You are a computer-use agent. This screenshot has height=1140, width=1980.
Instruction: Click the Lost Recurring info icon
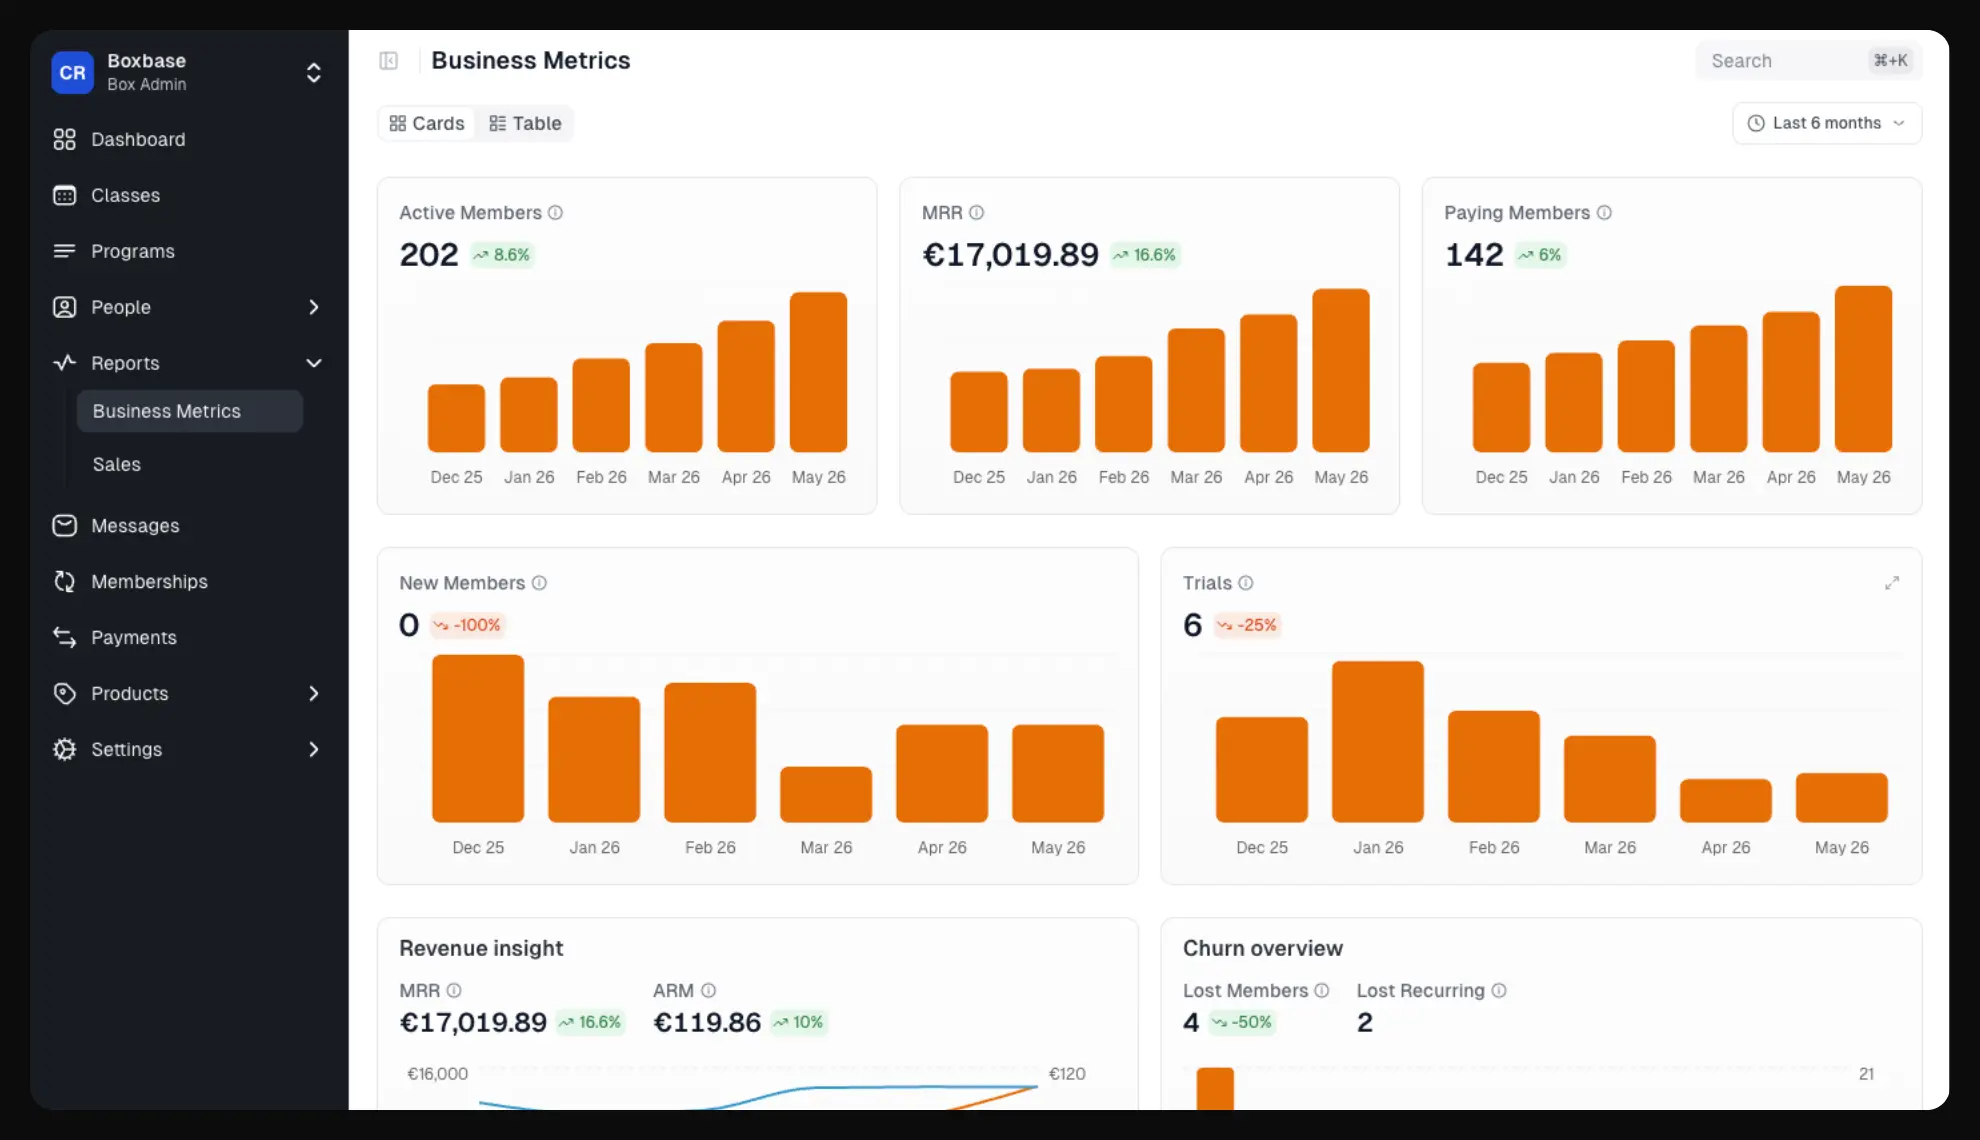tap(1499, 990)
